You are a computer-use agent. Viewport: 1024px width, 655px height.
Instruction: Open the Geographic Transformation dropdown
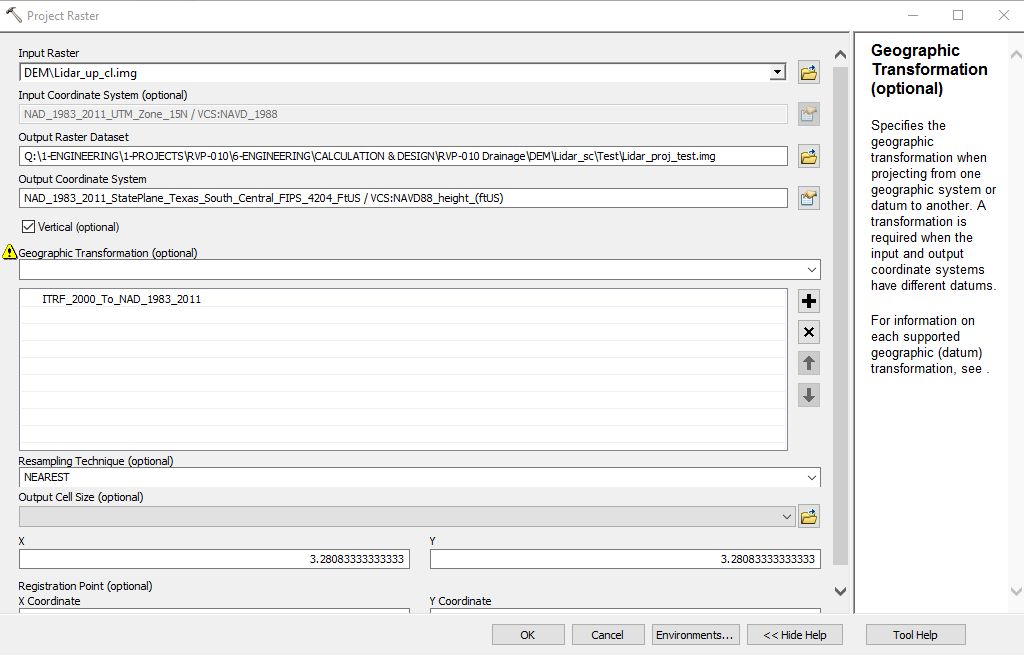(812, 270)
